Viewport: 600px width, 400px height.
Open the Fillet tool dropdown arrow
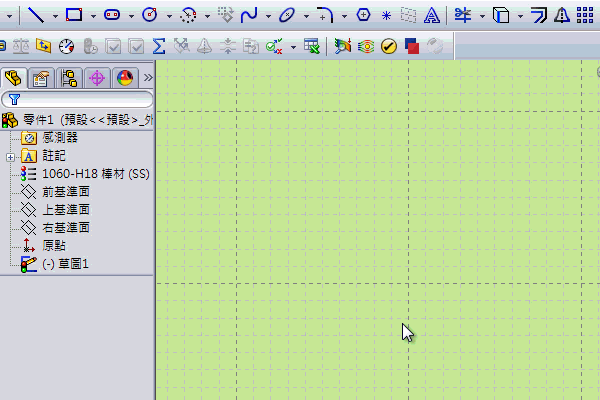click(344, 16)
